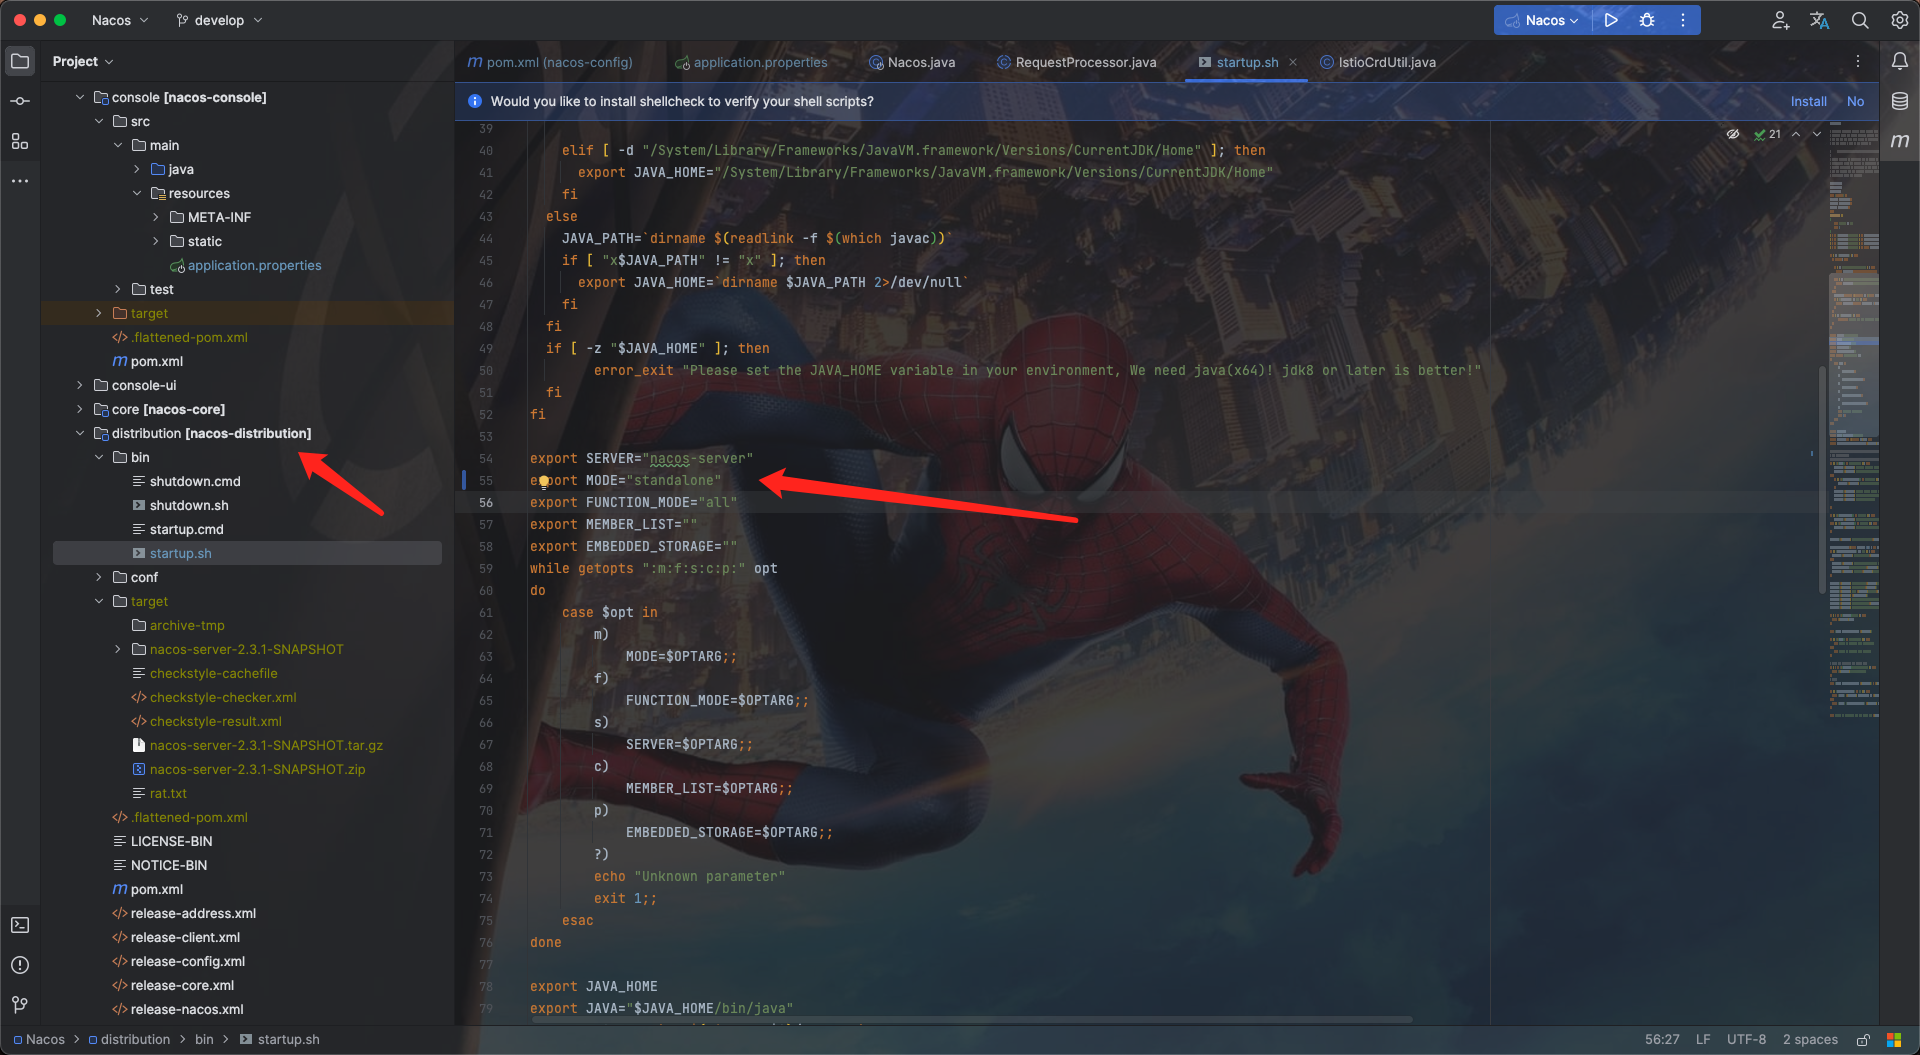The width and height of the screenshot is (1920, 1055).
Task: Jump to previous highlighted problem arrow
Action: (1796, 134)
